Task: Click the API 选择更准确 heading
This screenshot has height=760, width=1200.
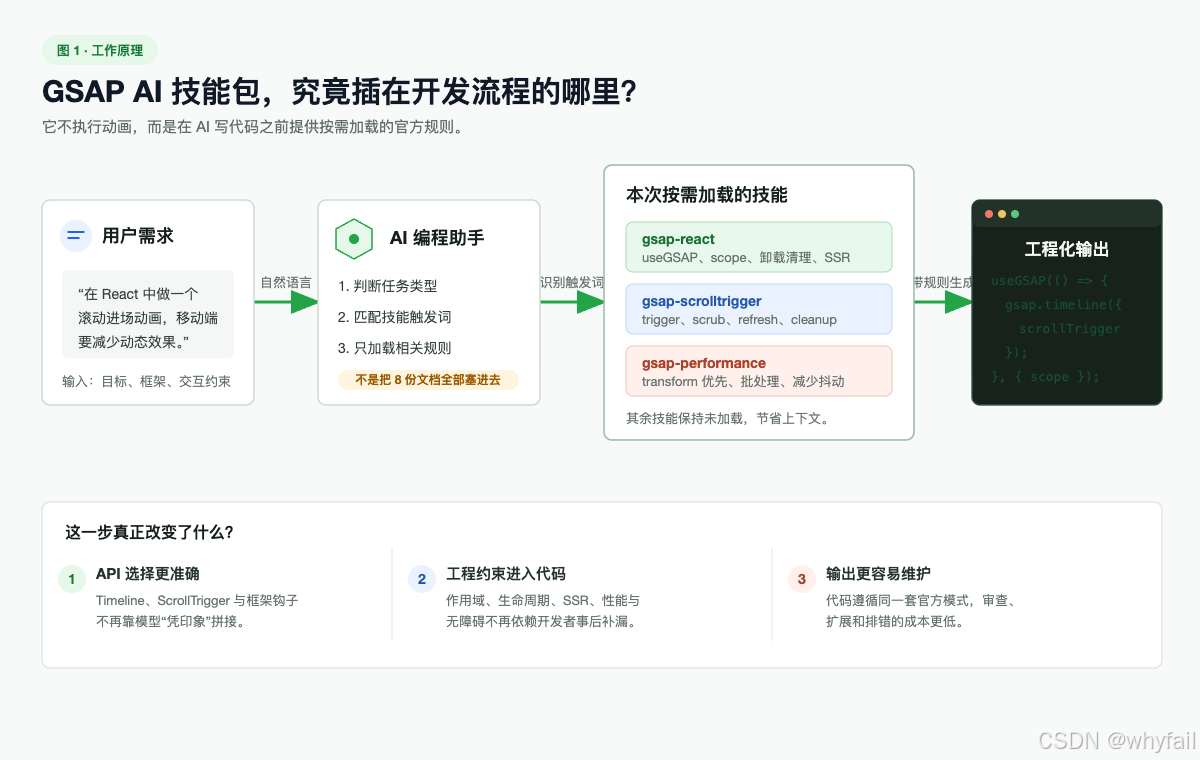Action: 147,574
